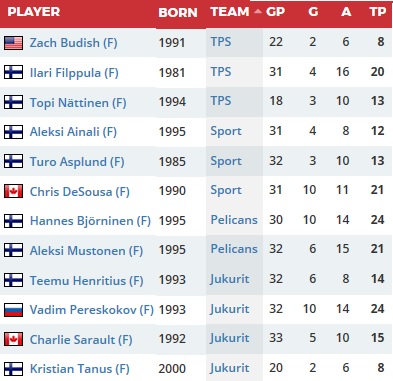Sort table by the TP column header
This screenshot has height=381, width=393.
[378, 12]
